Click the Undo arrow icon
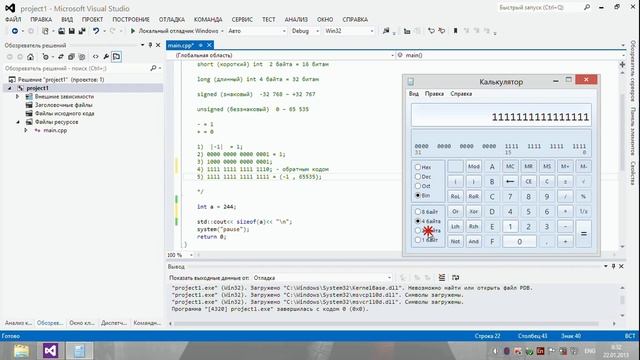The width and height of the screenshot is (640, 360). [x=96, y=31]
